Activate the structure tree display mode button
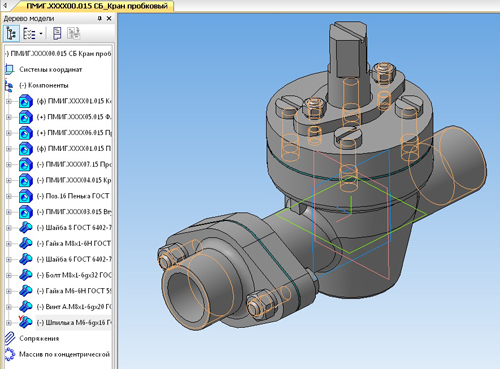The width and height of the screenshot is (500, 369). [x=11, y=34]
